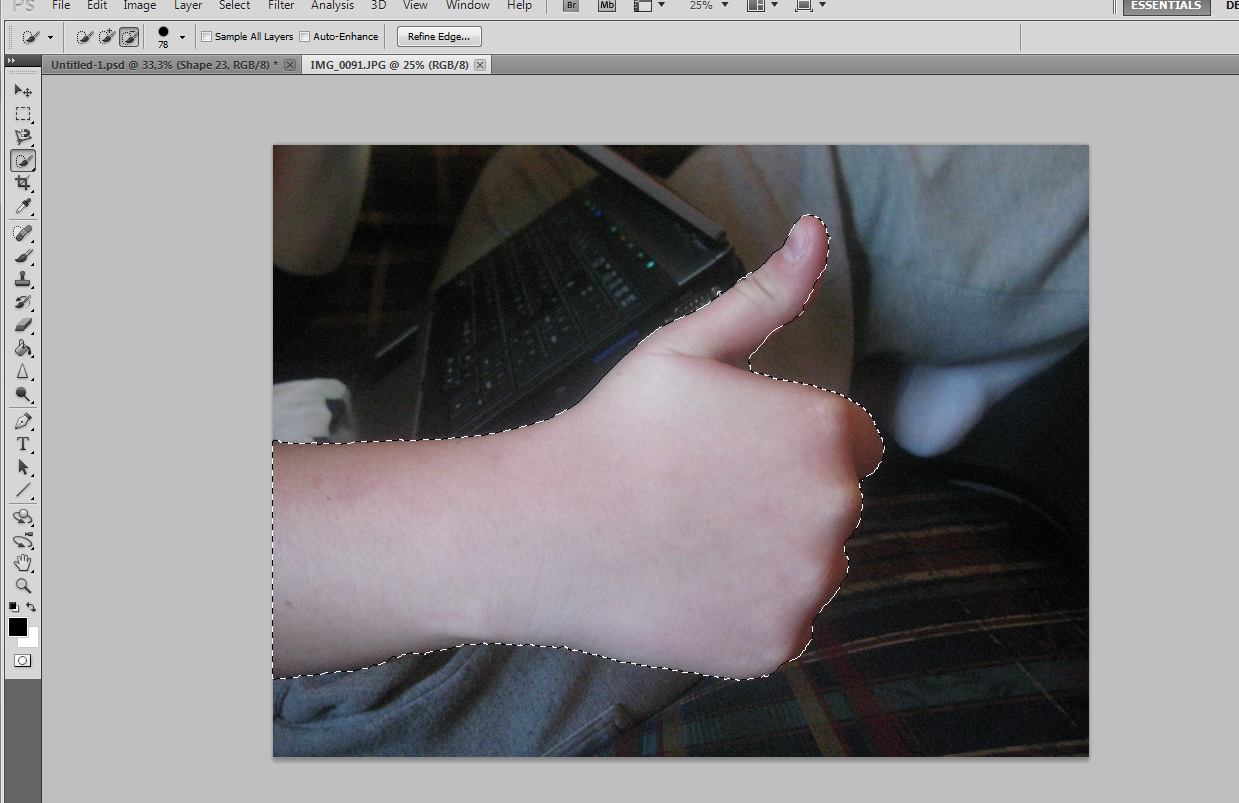Close the Untitled-1.psd tab
The width and height of the screenshot is (1239, 803).
point(290,65)
